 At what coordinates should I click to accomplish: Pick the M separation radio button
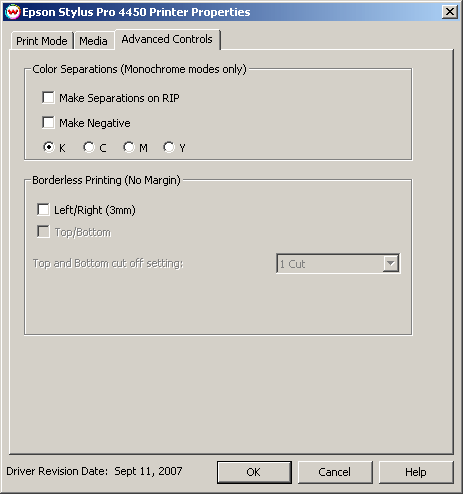129,147
